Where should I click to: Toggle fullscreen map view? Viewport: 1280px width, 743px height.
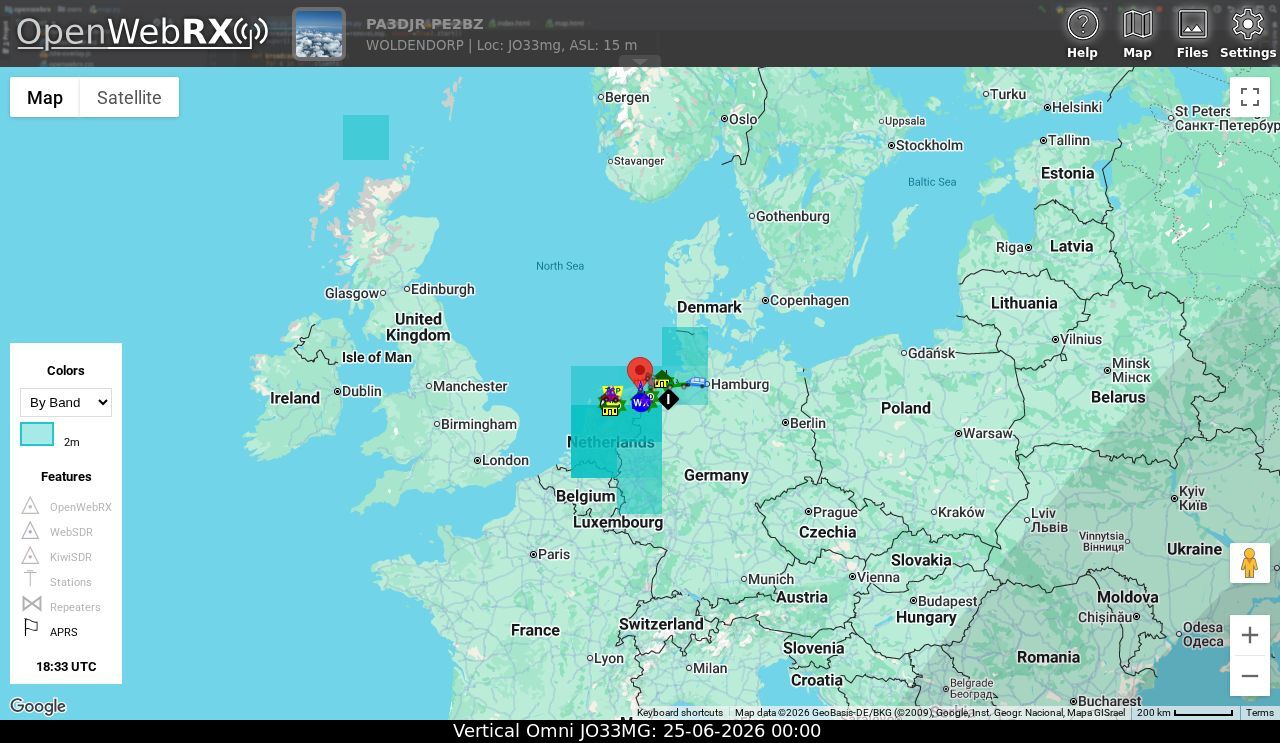click(x=1249, y=97)
